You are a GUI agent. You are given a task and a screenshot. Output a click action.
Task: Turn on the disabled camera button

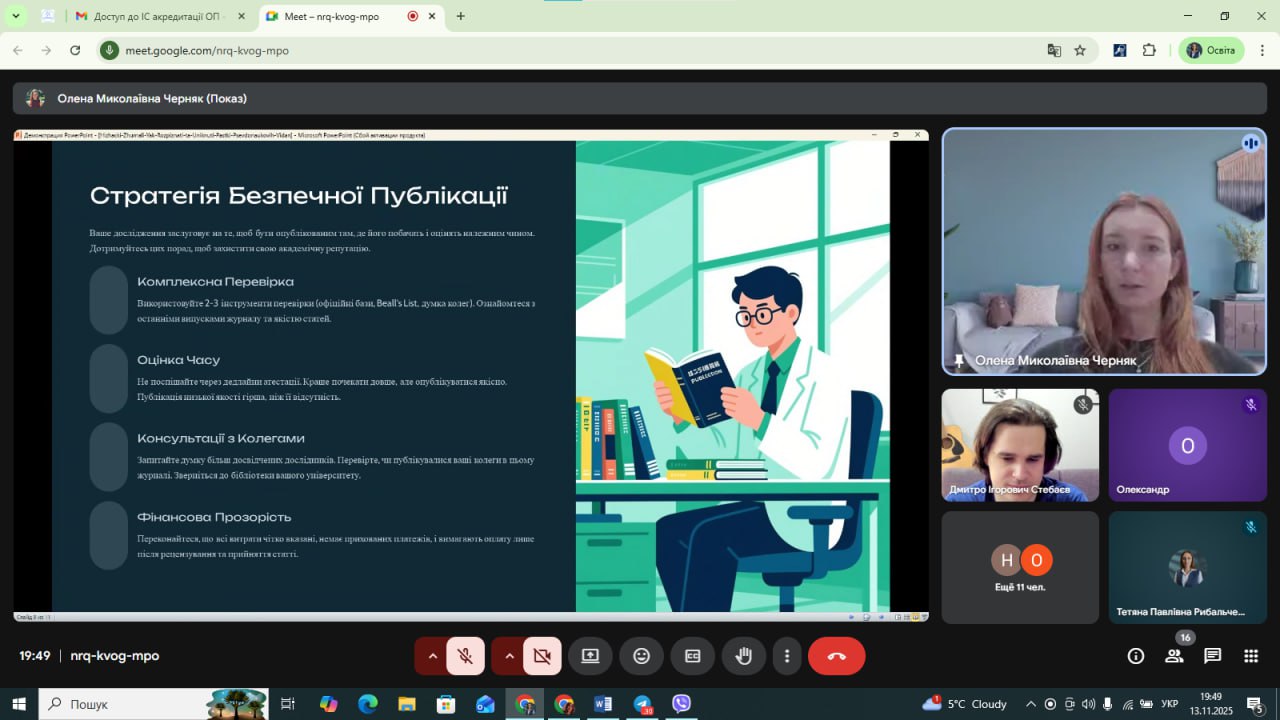[542, 656]
